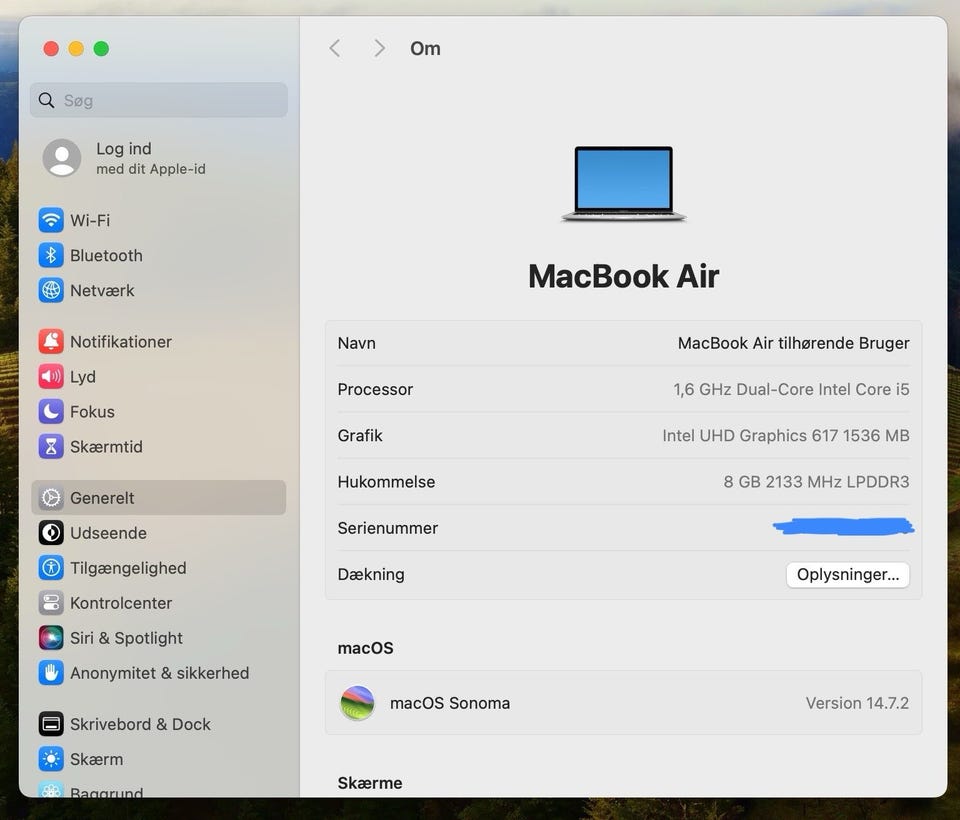This screenshot has width=960, height=820.
Task: Minimize window using the yellow button
Action: tap(76, 48)
